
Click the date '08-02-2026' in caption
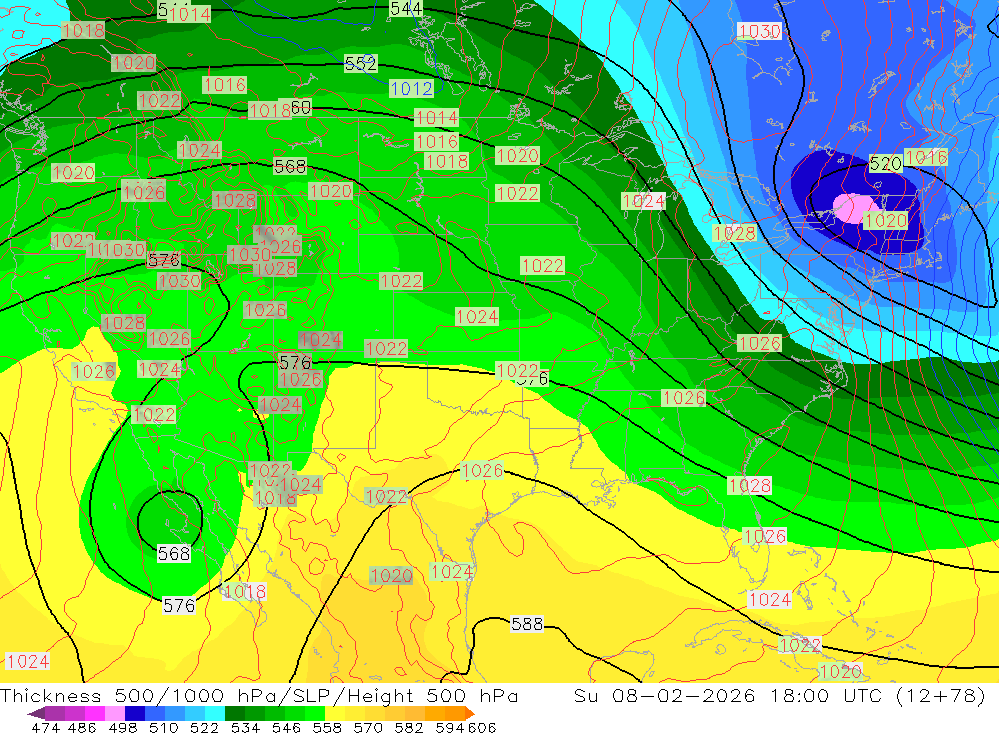pos(684,695)
